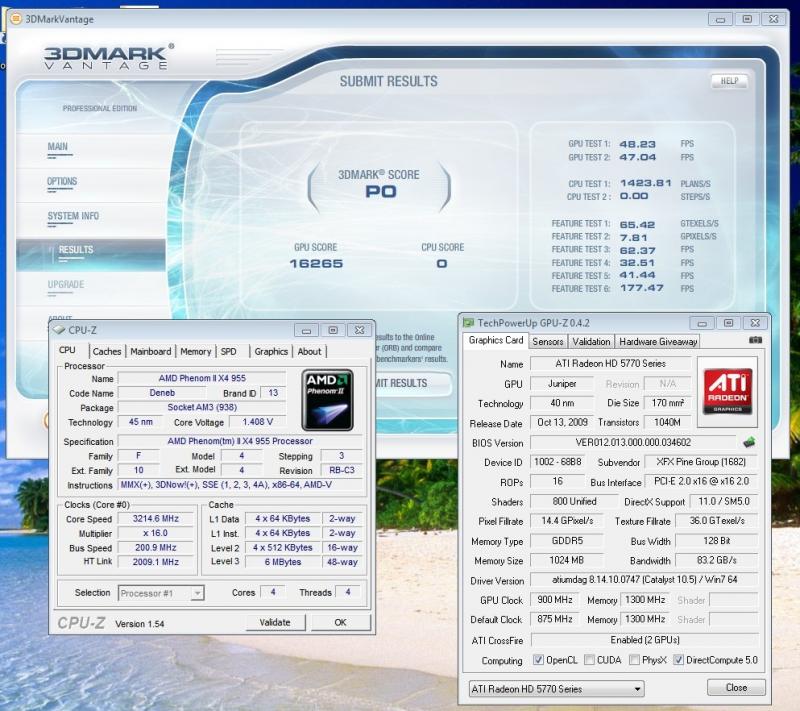Click the Validate button in CPU-Z
Screen dimensions: 800x711
point(275,622)
